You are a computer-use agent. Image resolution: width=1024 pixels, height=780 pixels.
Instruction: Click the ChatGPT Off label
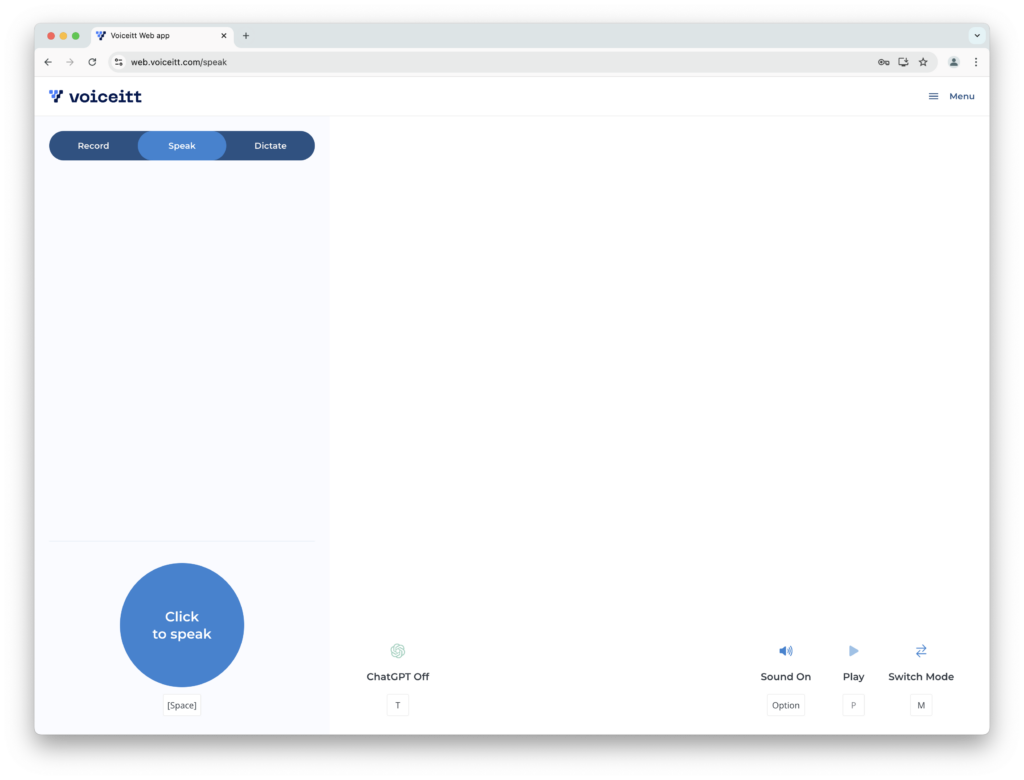(398, 677)
